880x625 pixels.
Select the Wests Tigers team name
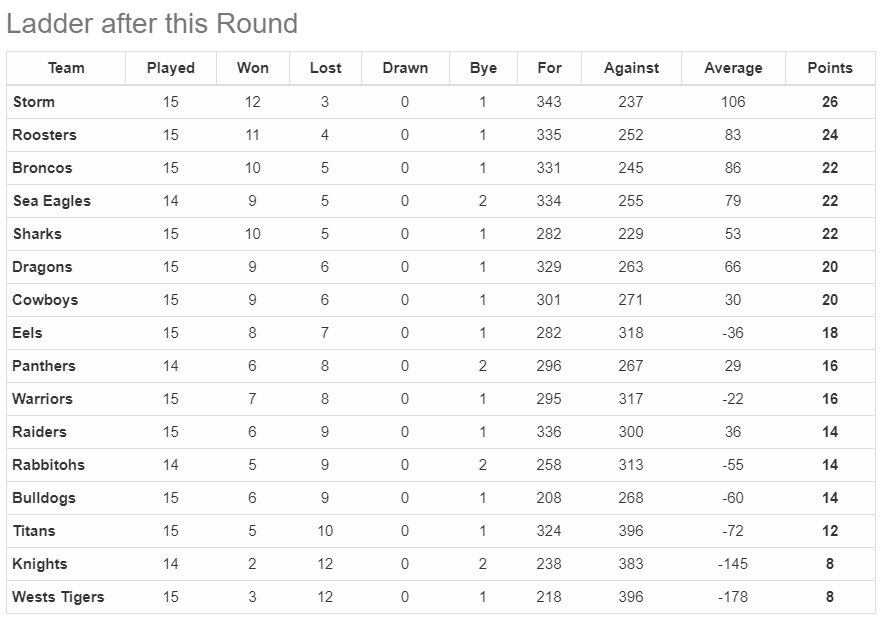(x=58, y=597)
